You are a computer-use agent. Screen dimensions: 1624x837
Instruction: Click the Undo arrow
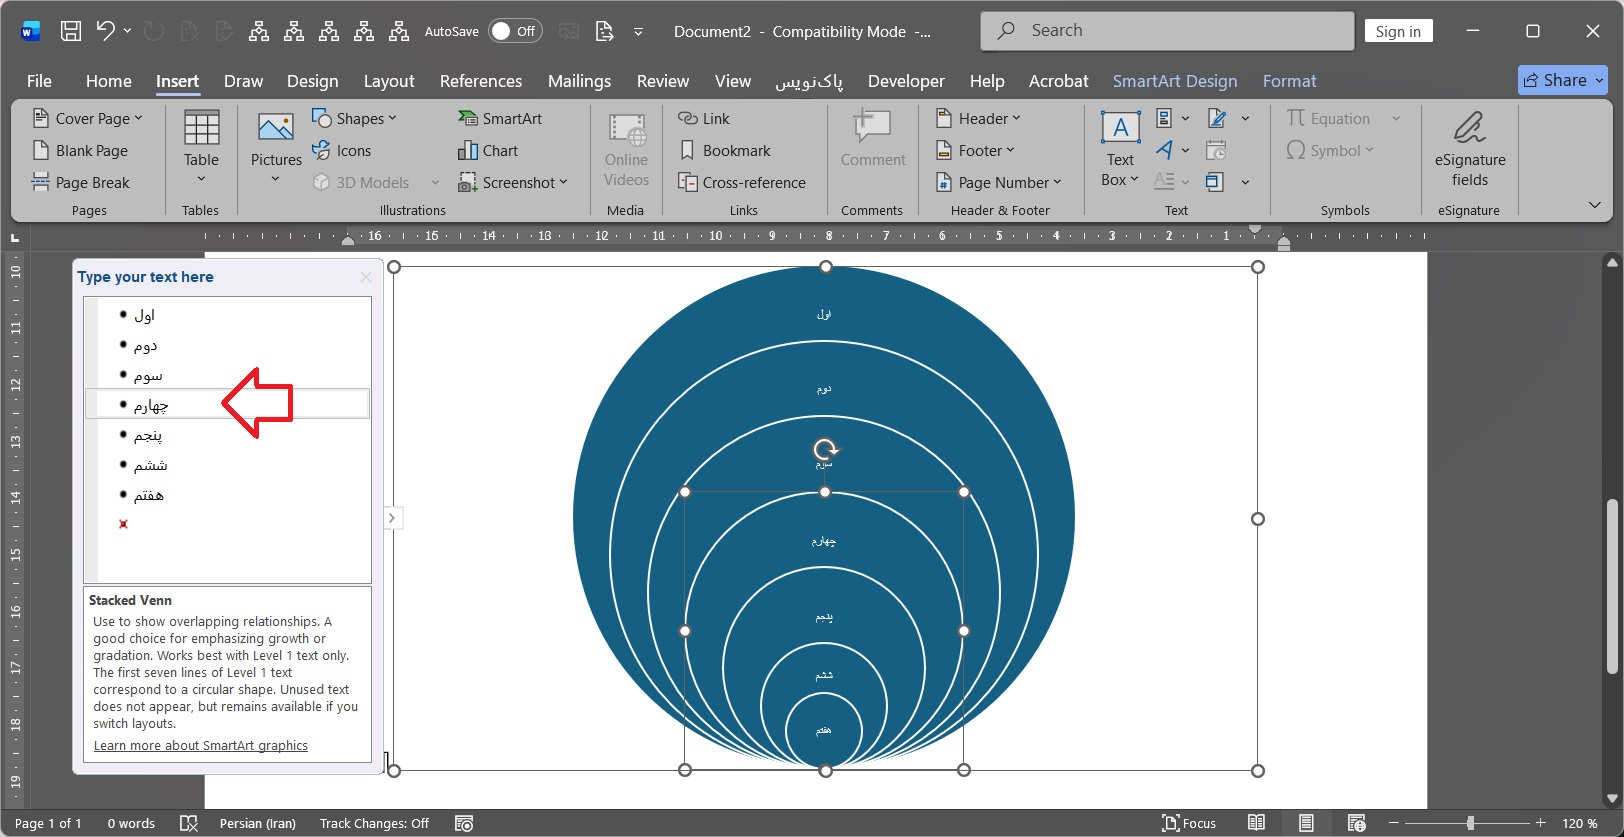pyautogui.click(x=105, y=31)
